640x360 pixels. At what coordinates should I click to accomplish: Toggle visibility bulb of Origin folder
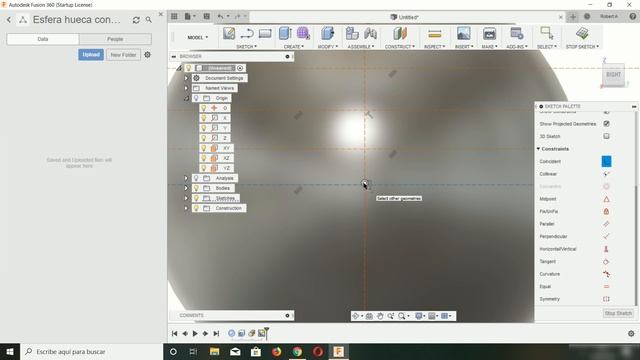(x=196, y=98)
